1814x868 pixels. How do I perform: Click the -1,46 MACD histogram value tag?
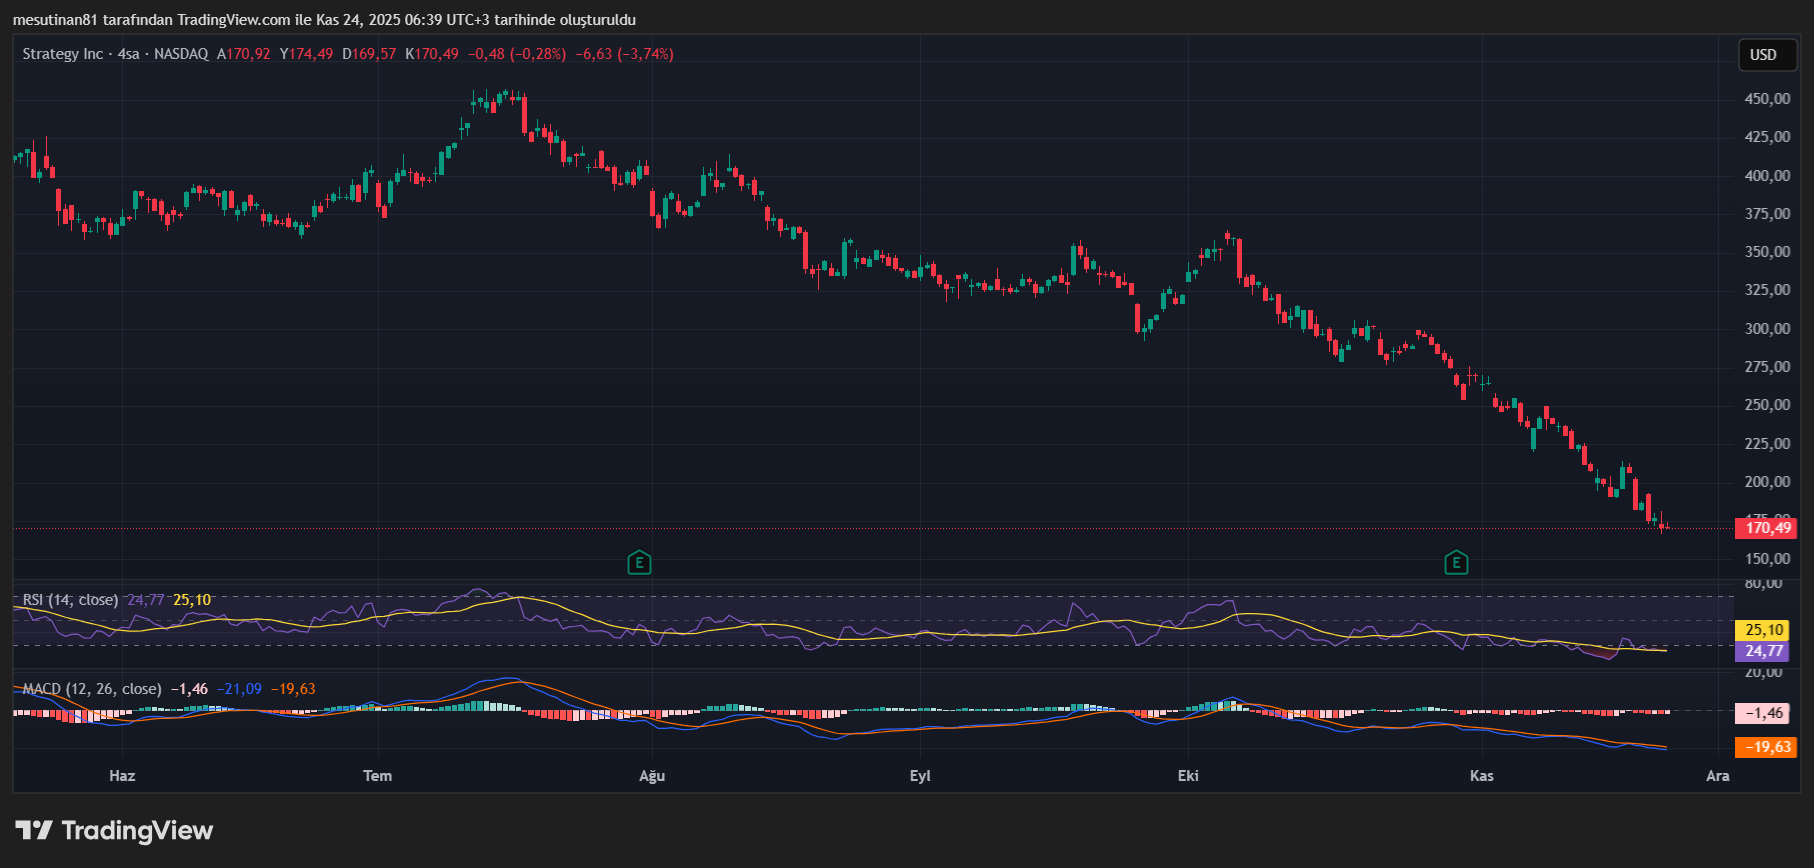(x=1766, y=713)
